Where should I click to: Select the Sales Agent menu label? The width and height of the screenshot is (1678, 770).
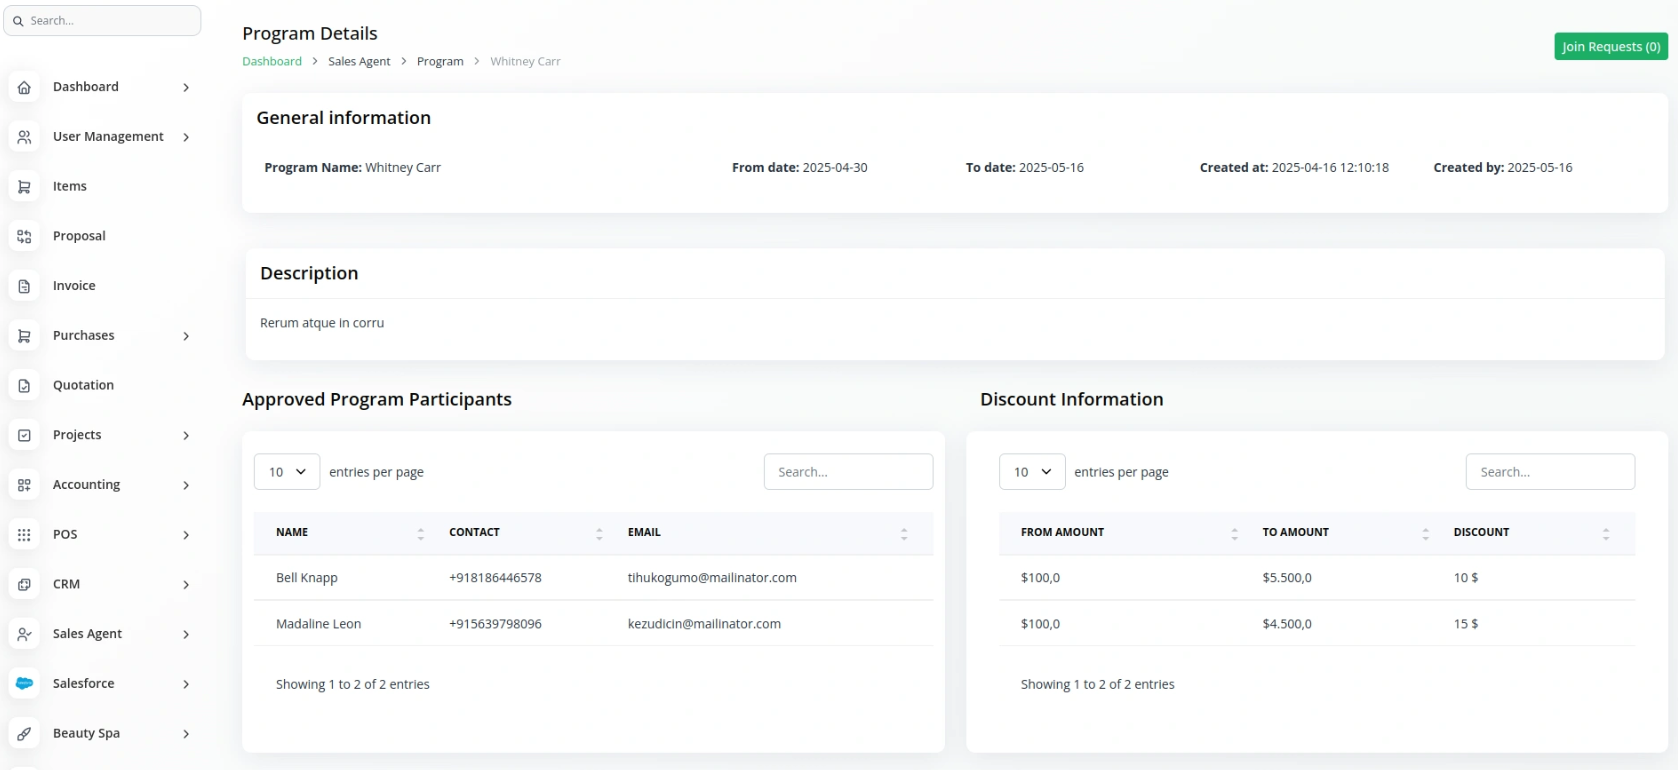[x=87, y=634]
